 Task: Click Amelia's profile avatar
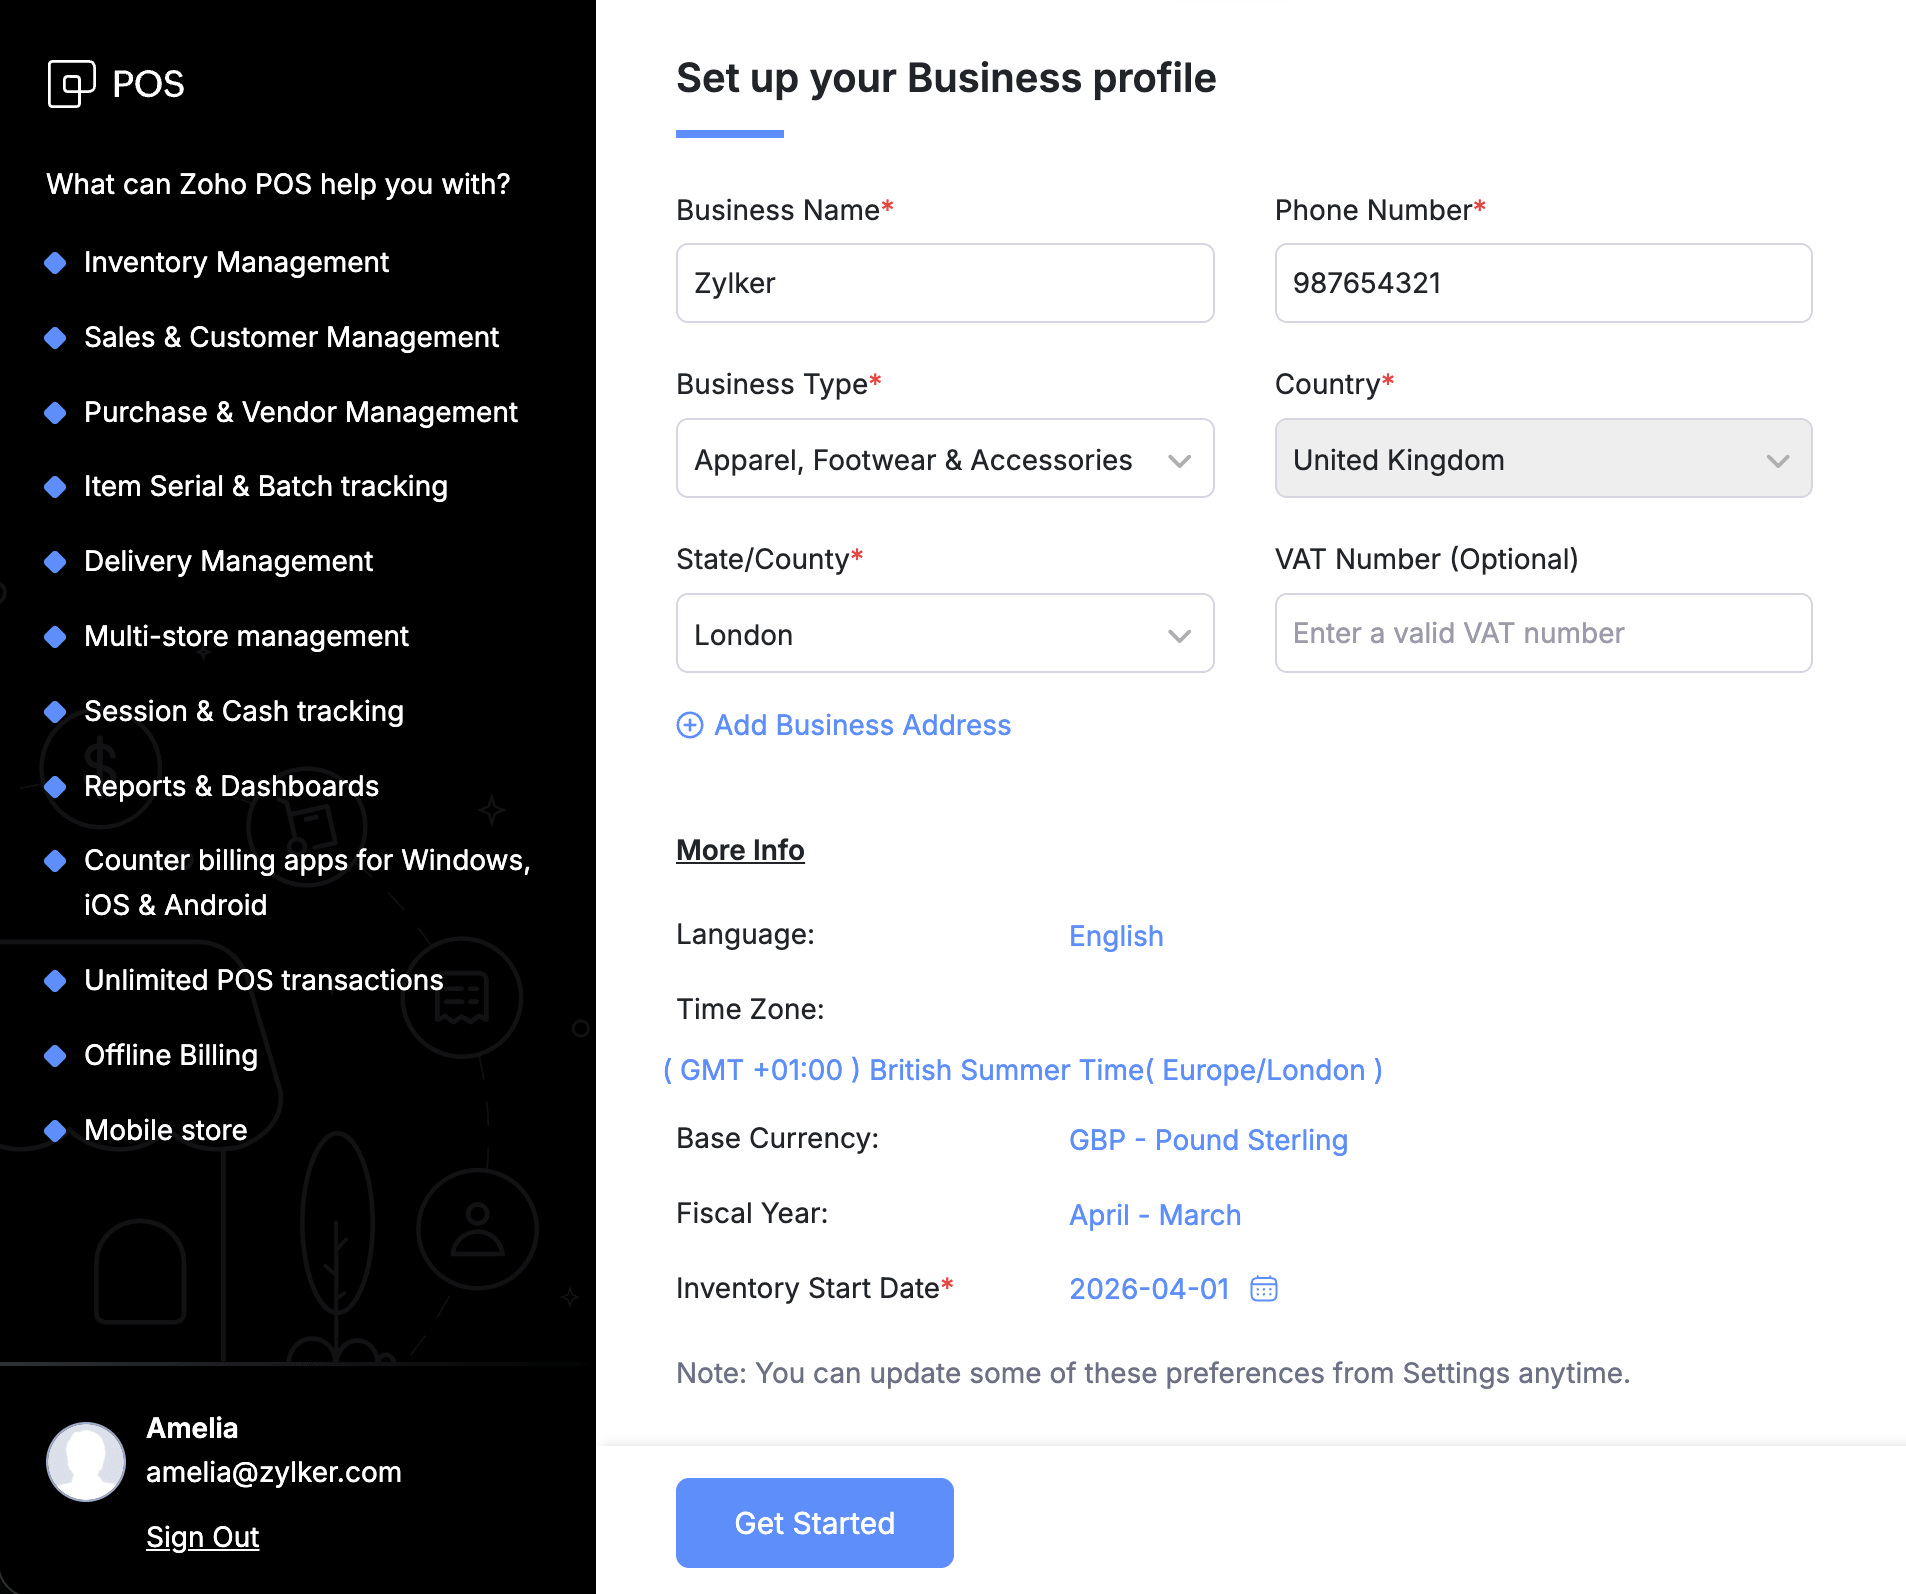[x=86, y=1461]
